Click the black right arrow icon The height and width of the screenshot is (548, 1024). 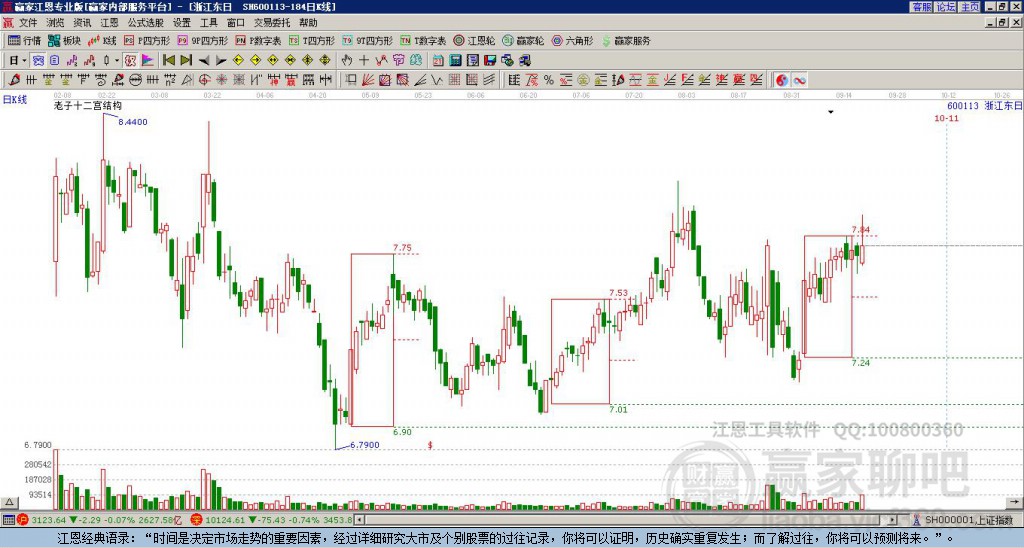coord(221,61)
